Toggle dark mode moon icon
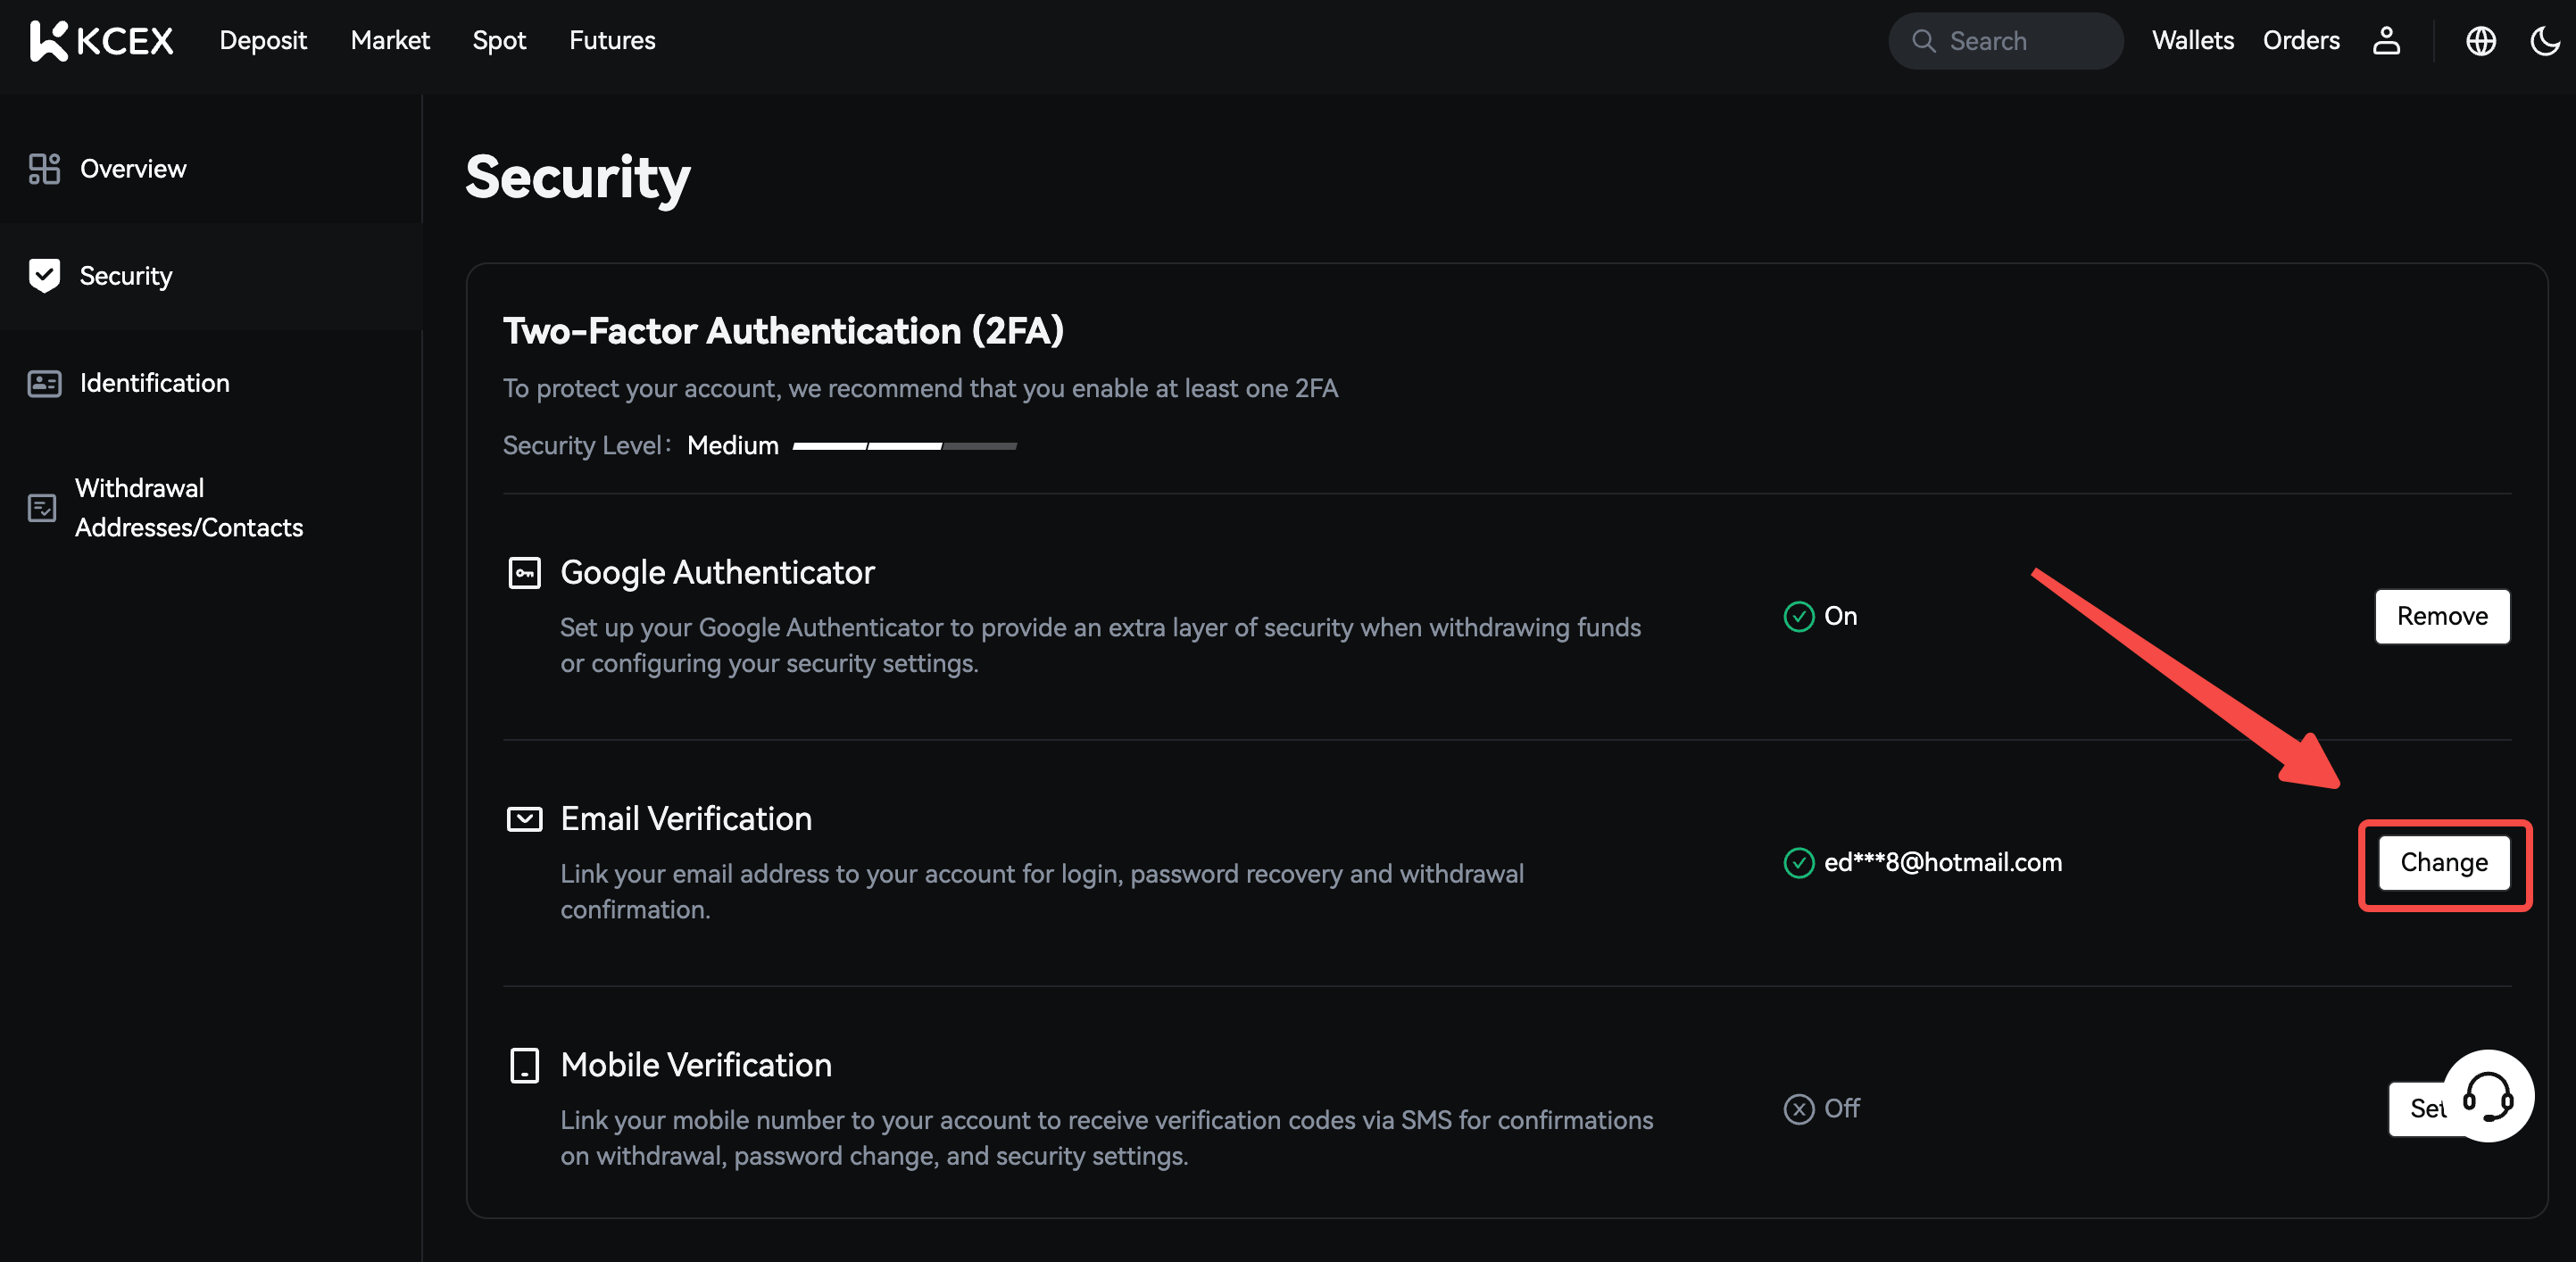The image size is (2576, 1262). pos(2544,41)
